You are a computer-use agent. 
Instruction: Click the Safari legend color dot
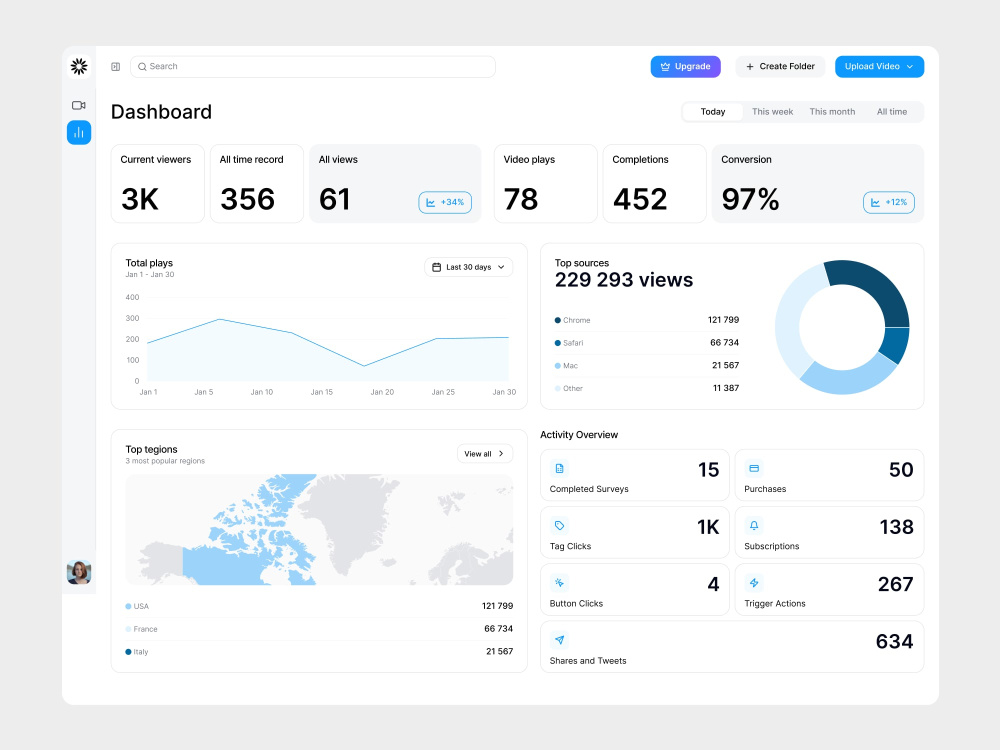point(557,343)
